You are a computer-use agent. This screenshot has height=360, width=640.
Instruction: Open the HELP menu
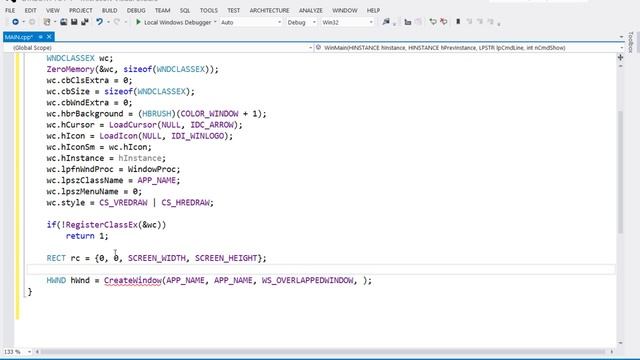[373, 10]
